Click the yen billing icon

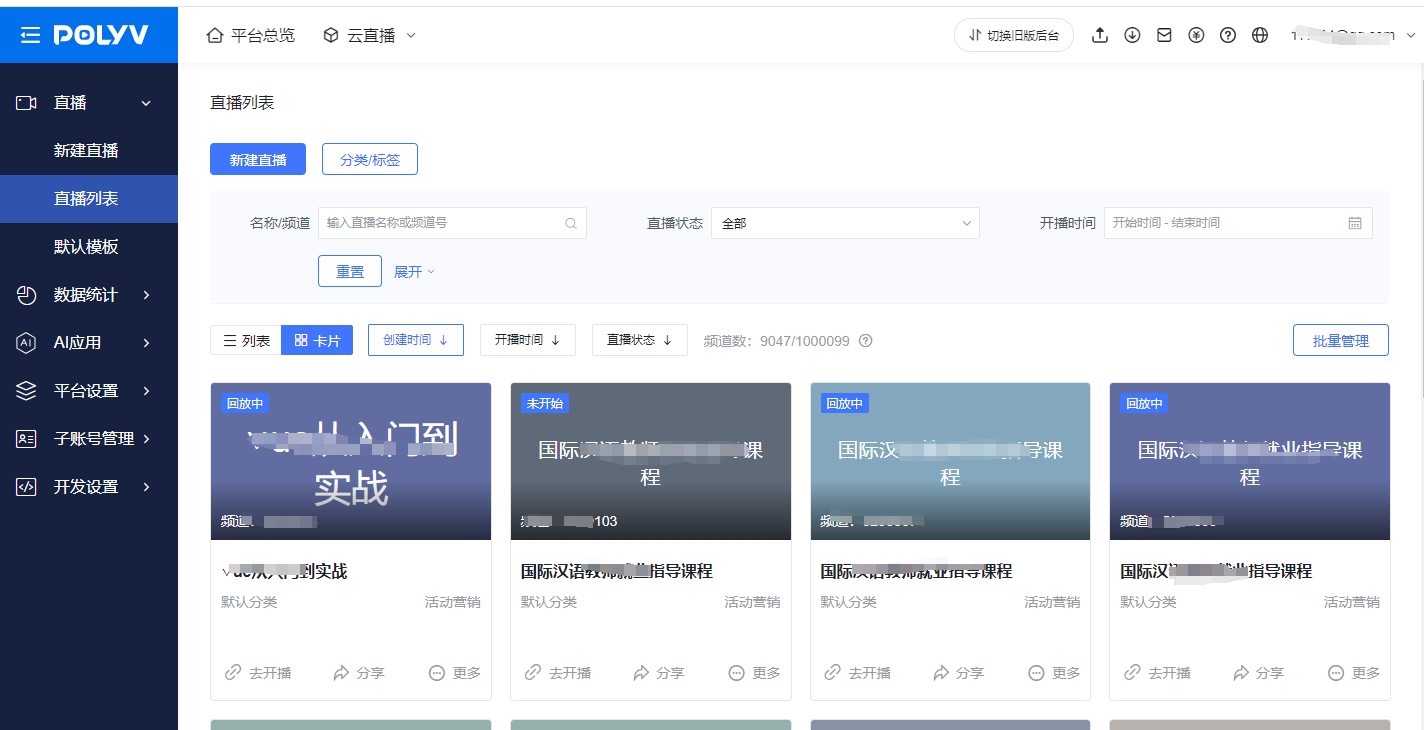(1196, 35)
